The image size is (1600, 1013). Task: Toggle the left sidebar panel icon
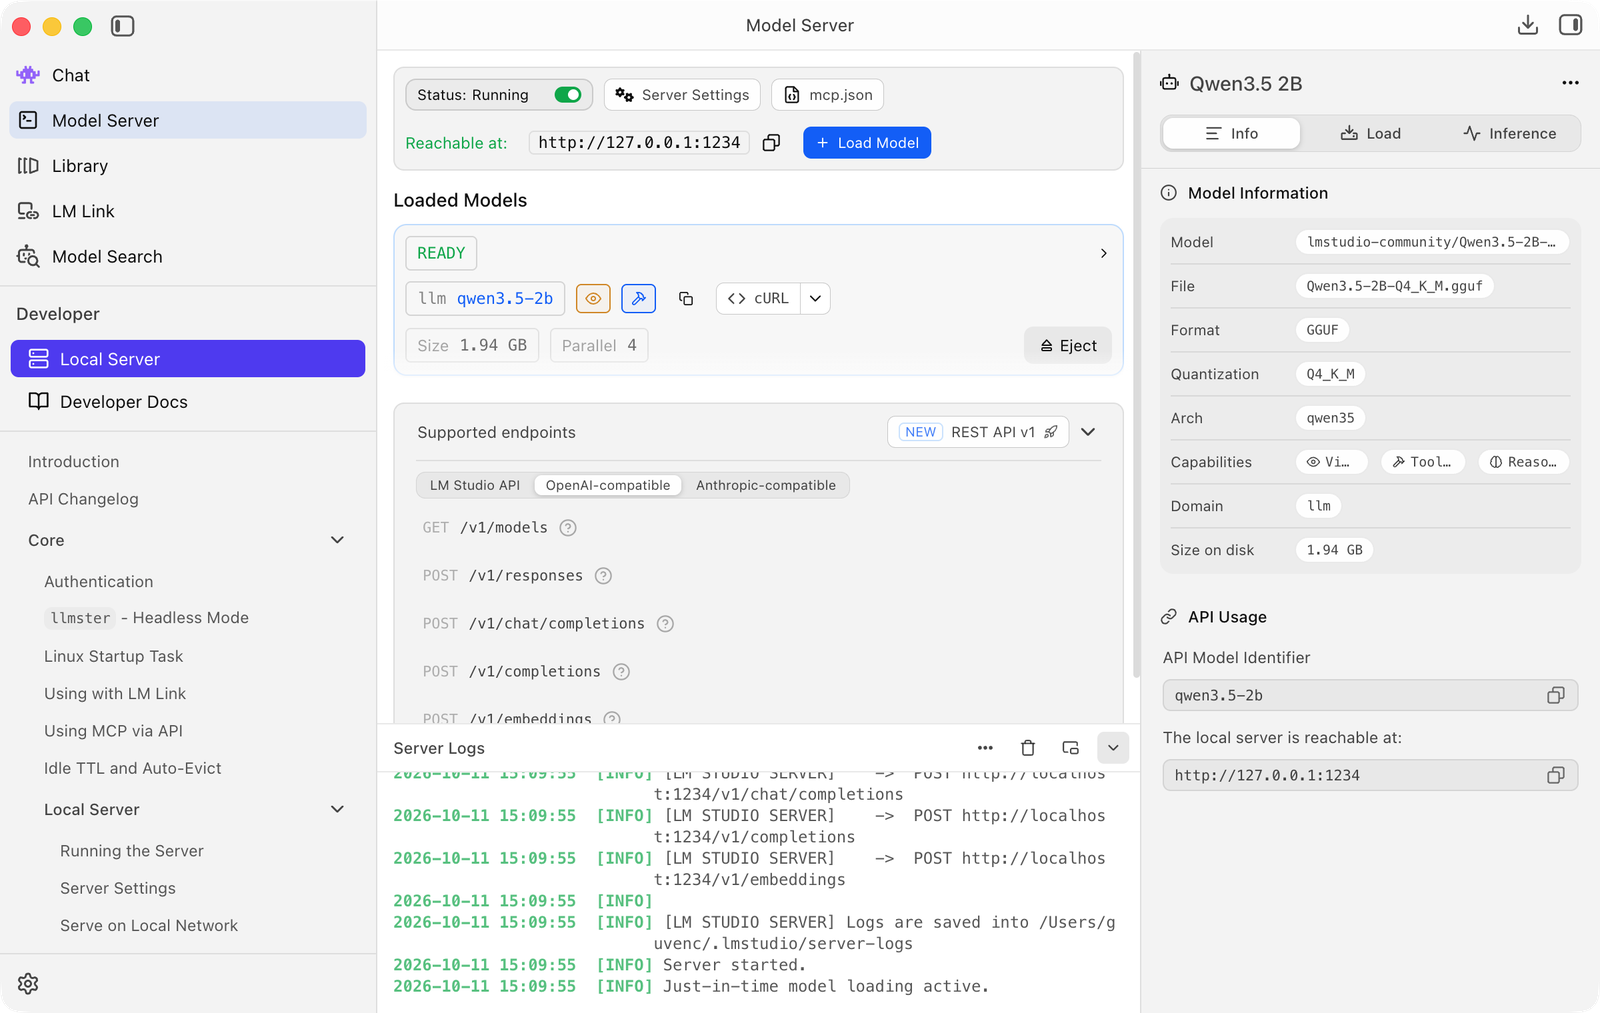[123, 26]
